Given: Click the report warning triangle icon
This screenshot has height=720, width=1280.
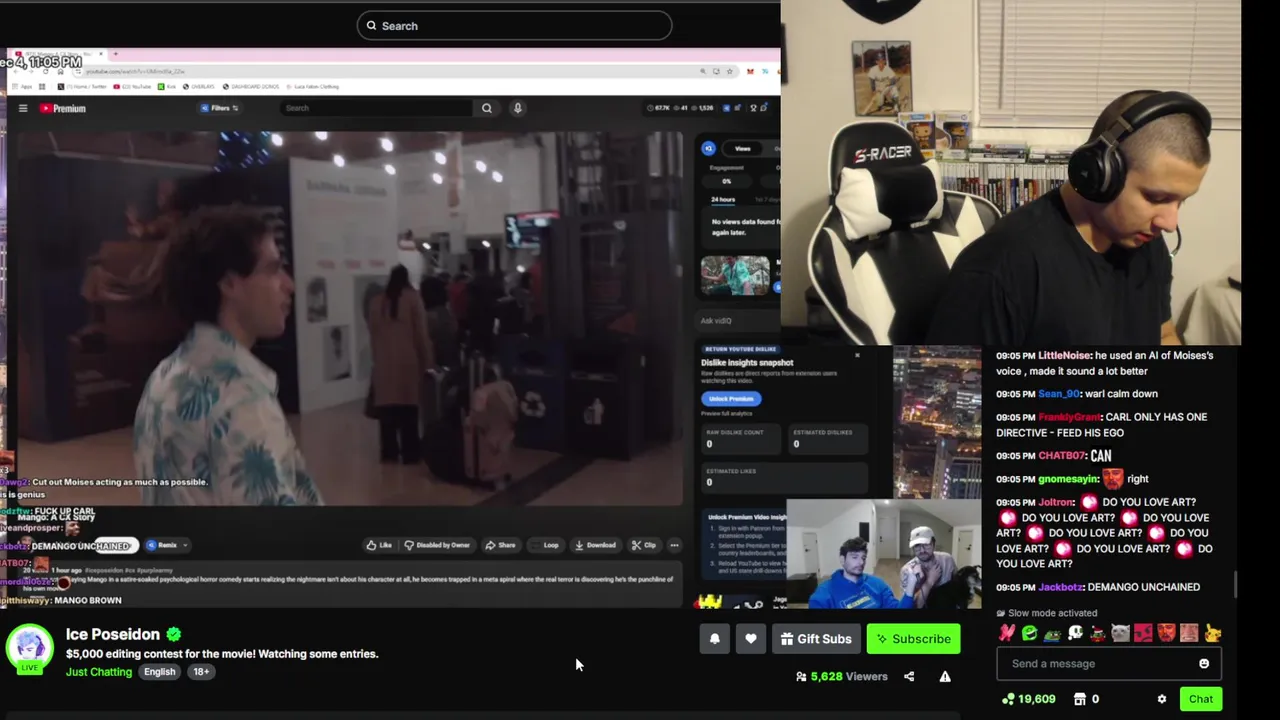Looking at the screenshot, I should coord(945,677).
